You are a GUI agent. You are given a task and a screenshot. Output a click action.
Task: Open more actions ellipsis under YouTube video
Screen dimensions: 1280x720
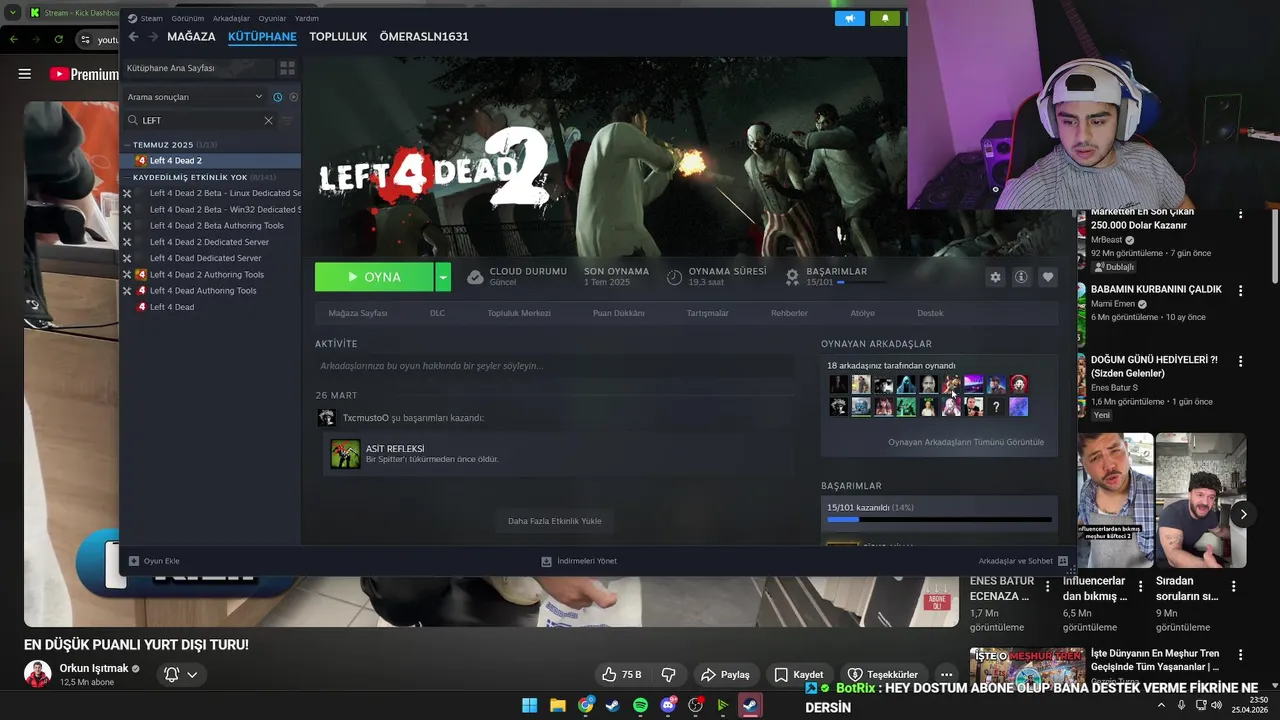click(946, 674)
